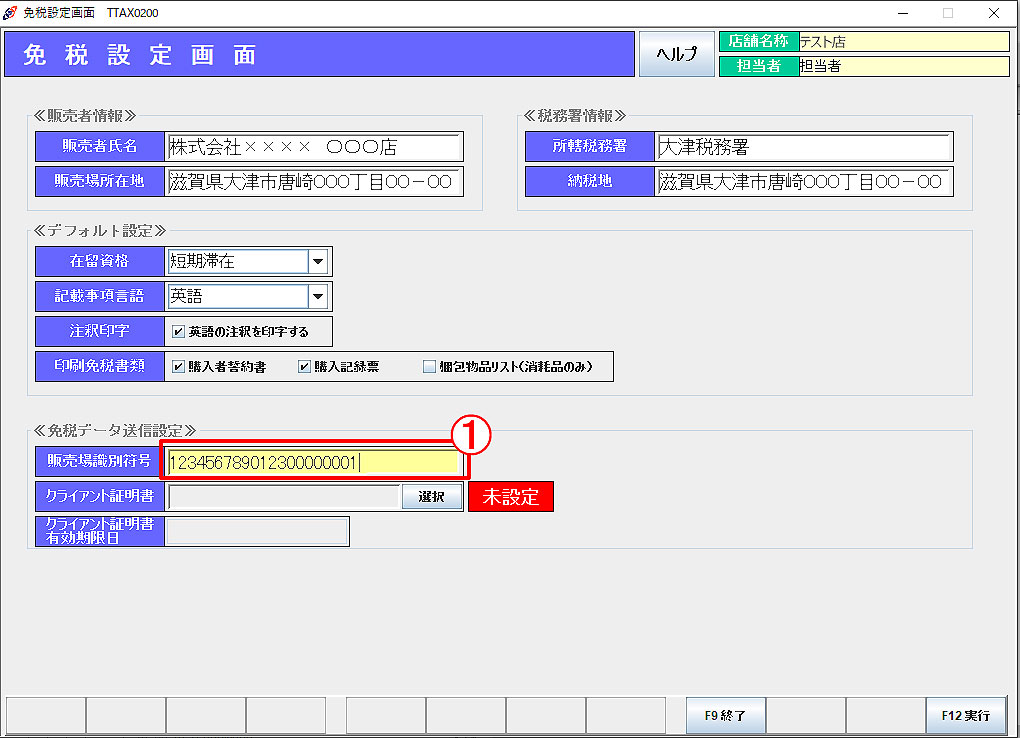The height and width of the screenshot is (738, 1020).
Task: Click 選択 to choose client certificate
Action: click(432, 497)
